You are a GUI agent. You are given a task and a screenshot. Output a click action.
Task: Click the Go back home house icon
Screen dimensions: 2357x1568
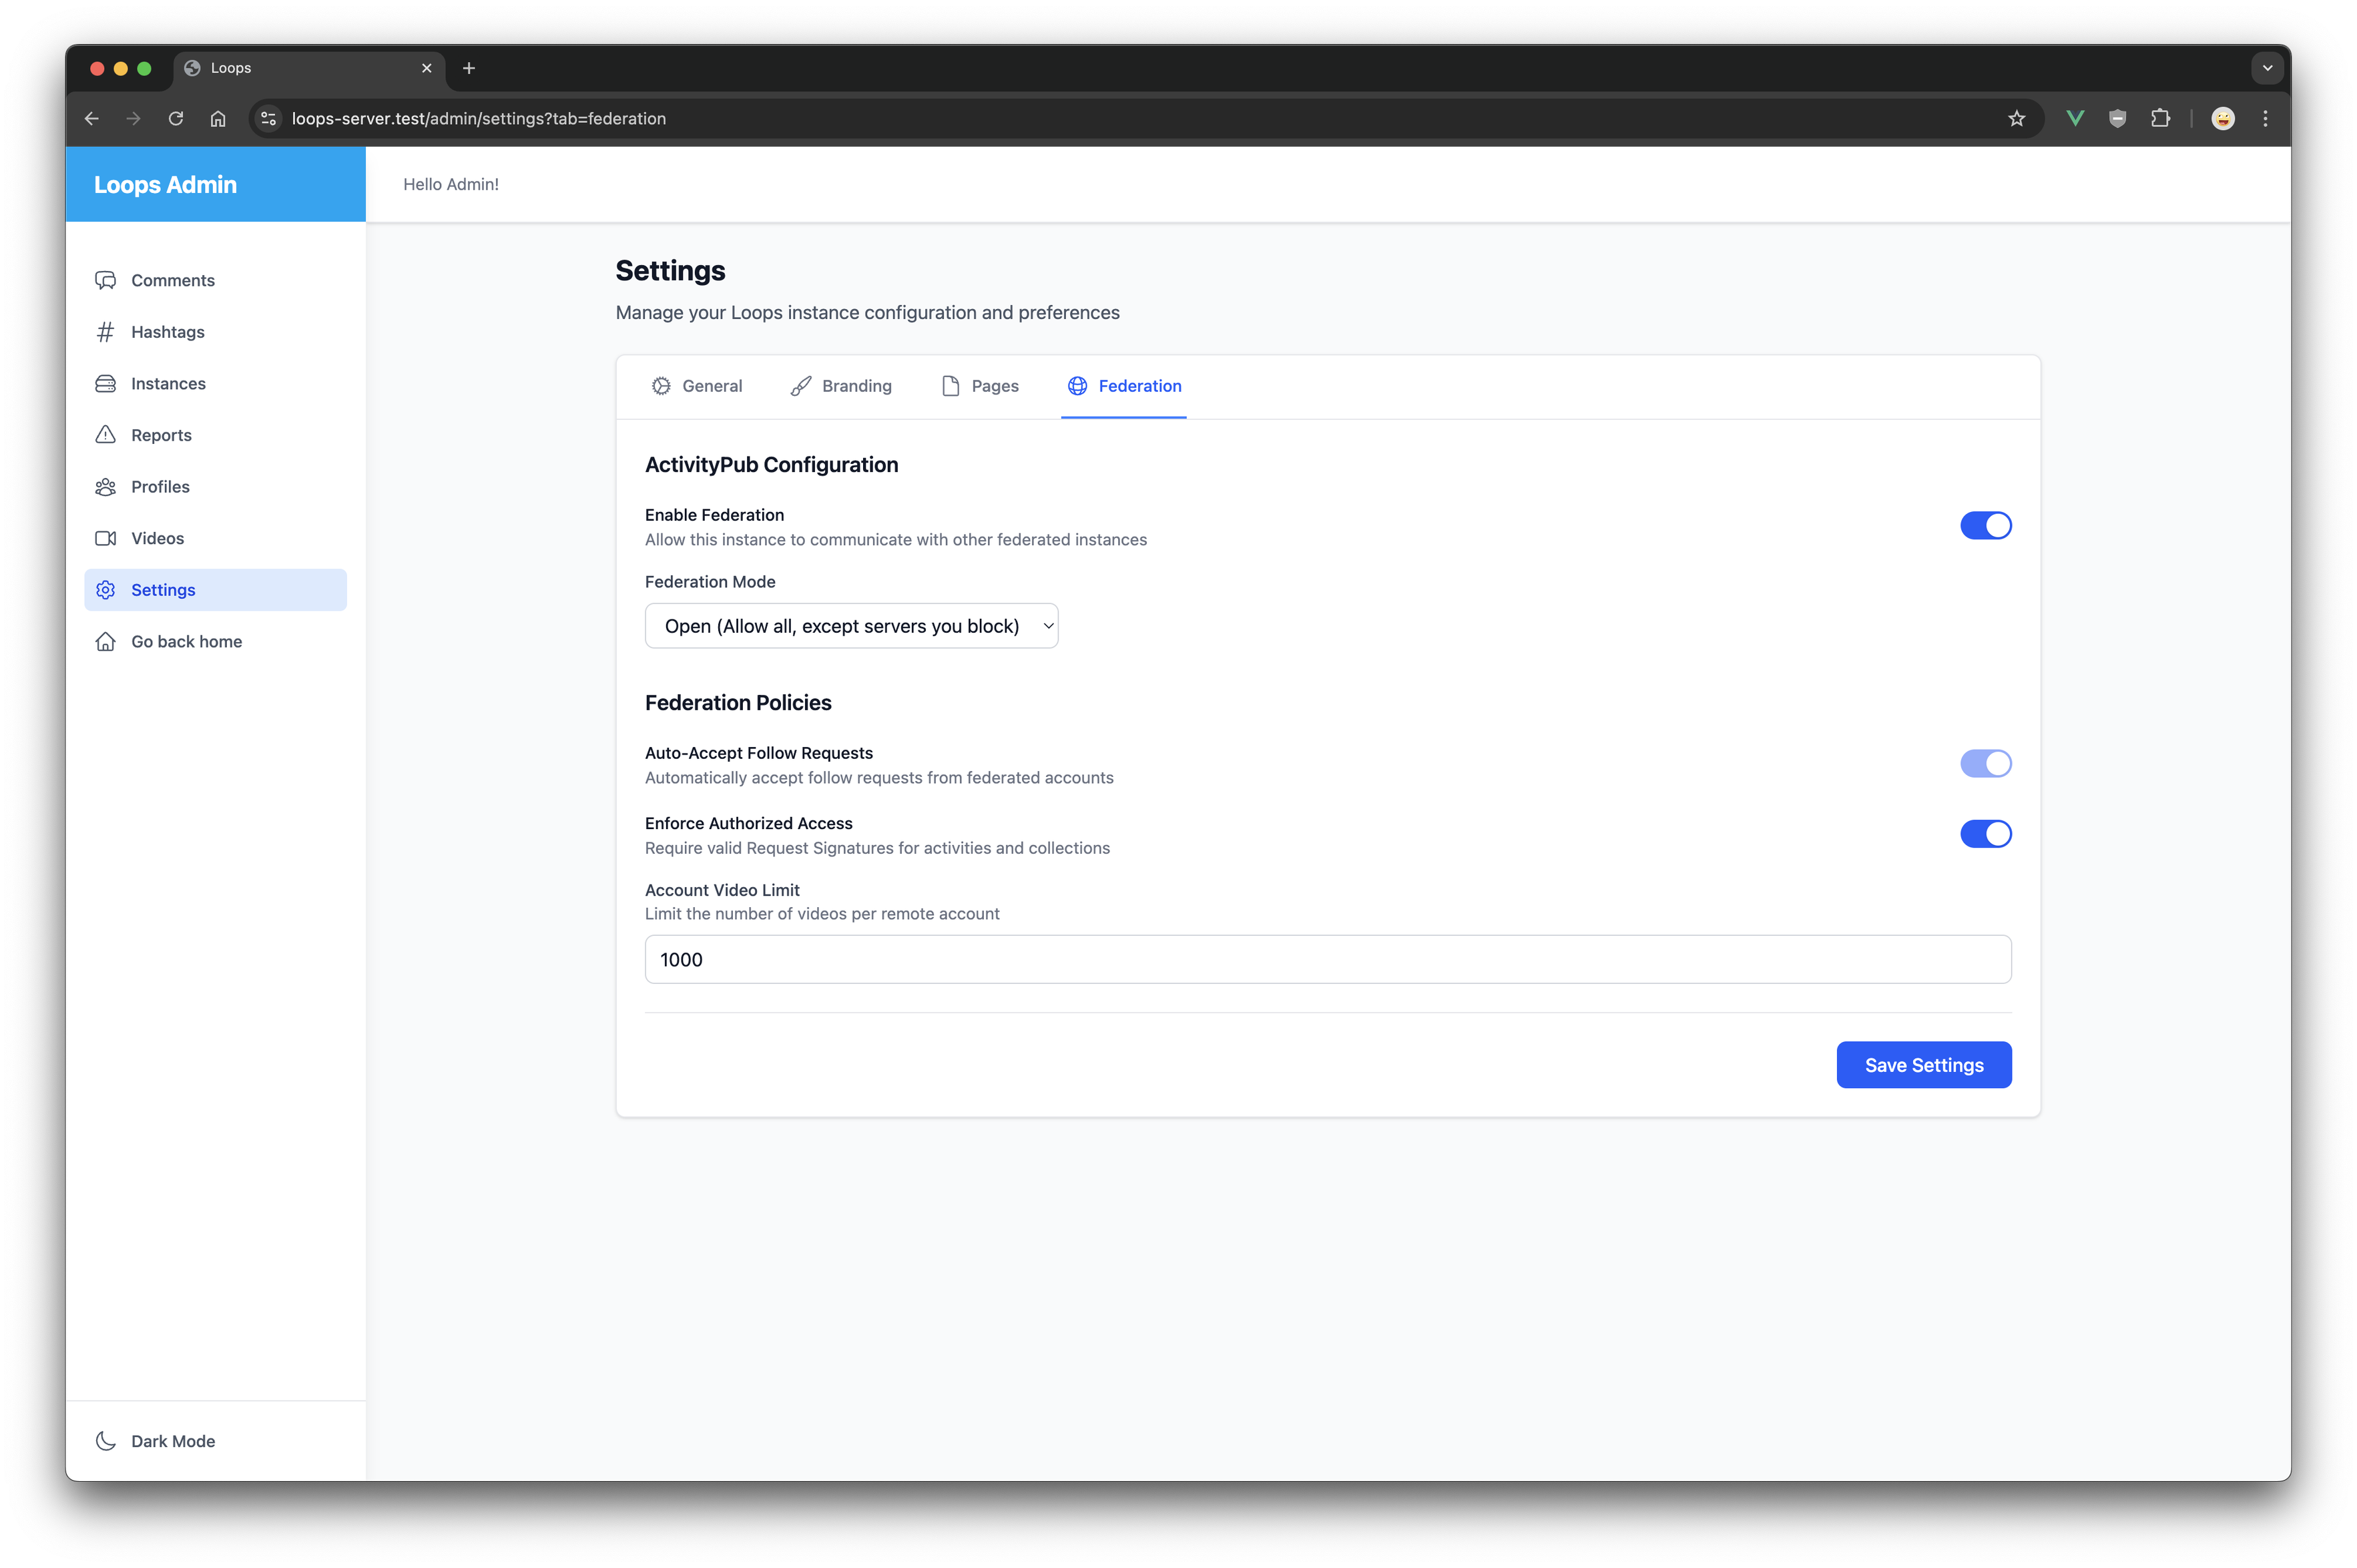(x=105, y=642)
